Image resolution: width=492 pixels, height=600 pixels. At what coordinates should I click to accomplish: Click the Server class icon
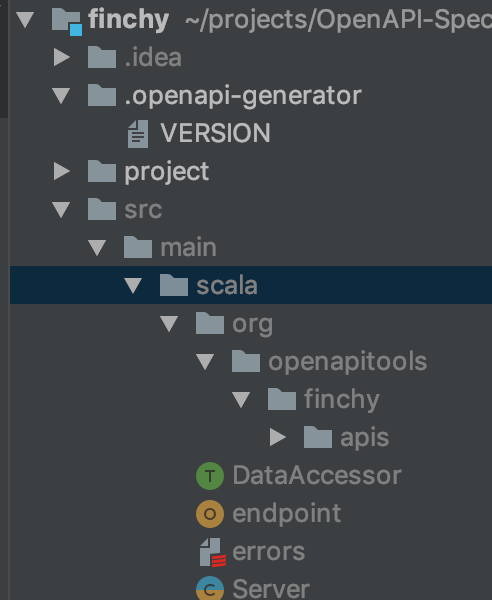[210, 588]
